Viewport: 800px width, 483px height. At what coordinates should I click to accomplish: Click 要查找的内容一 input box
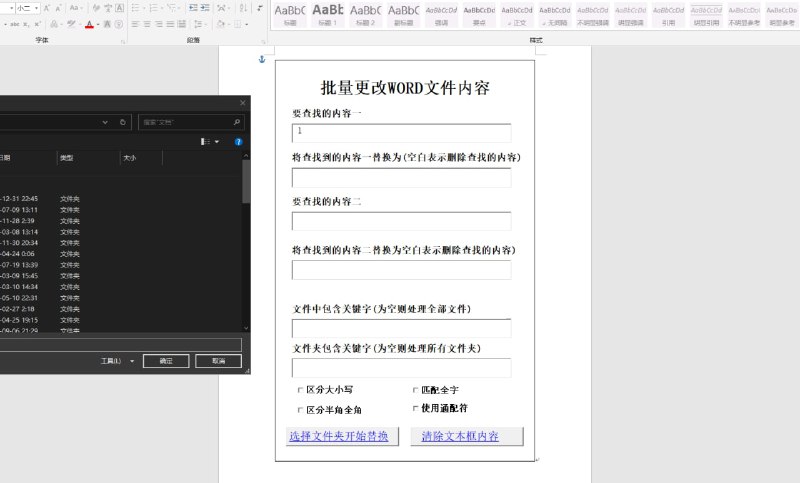(402, 133)
